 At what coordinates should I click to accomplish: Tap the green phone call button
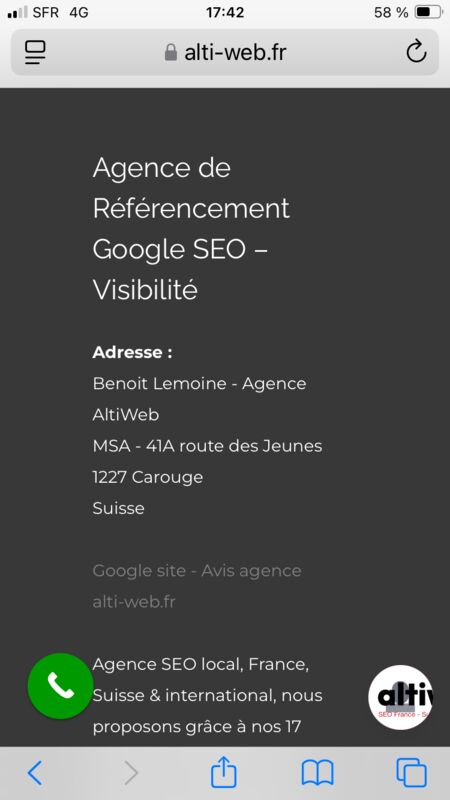pyautogui.click(x=60, y=686)
